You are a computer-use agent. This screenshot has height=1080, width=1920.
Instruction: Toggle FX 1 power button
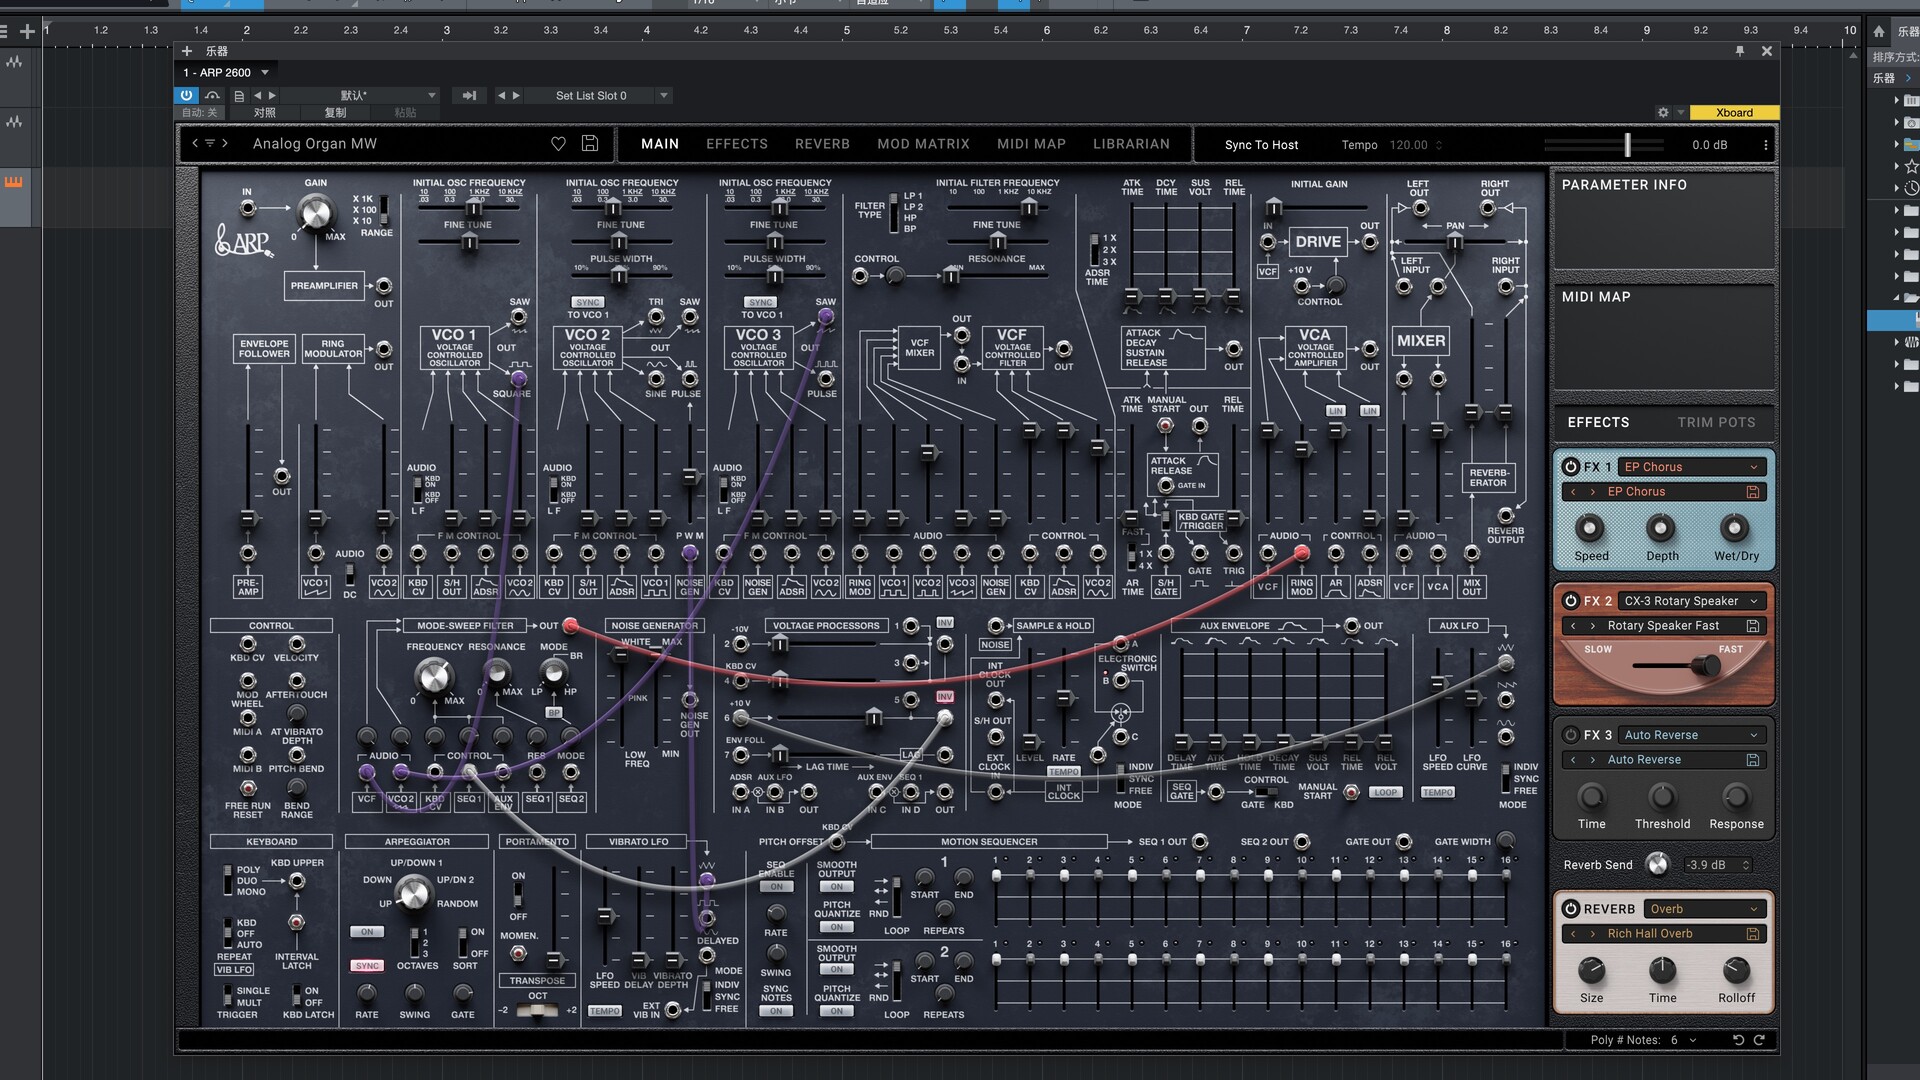pos(1571,467)
